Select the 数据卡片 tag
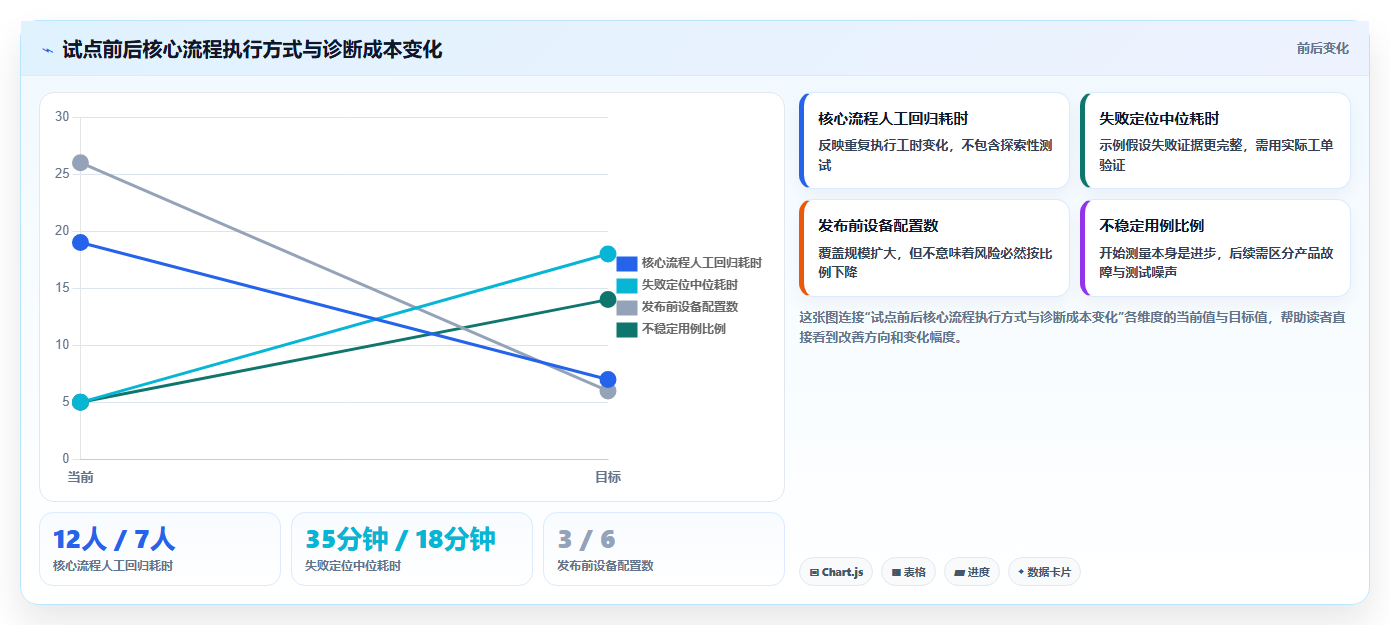Image resolution: width=1390 pixels, height=625 pixels. click(1044, 572)
